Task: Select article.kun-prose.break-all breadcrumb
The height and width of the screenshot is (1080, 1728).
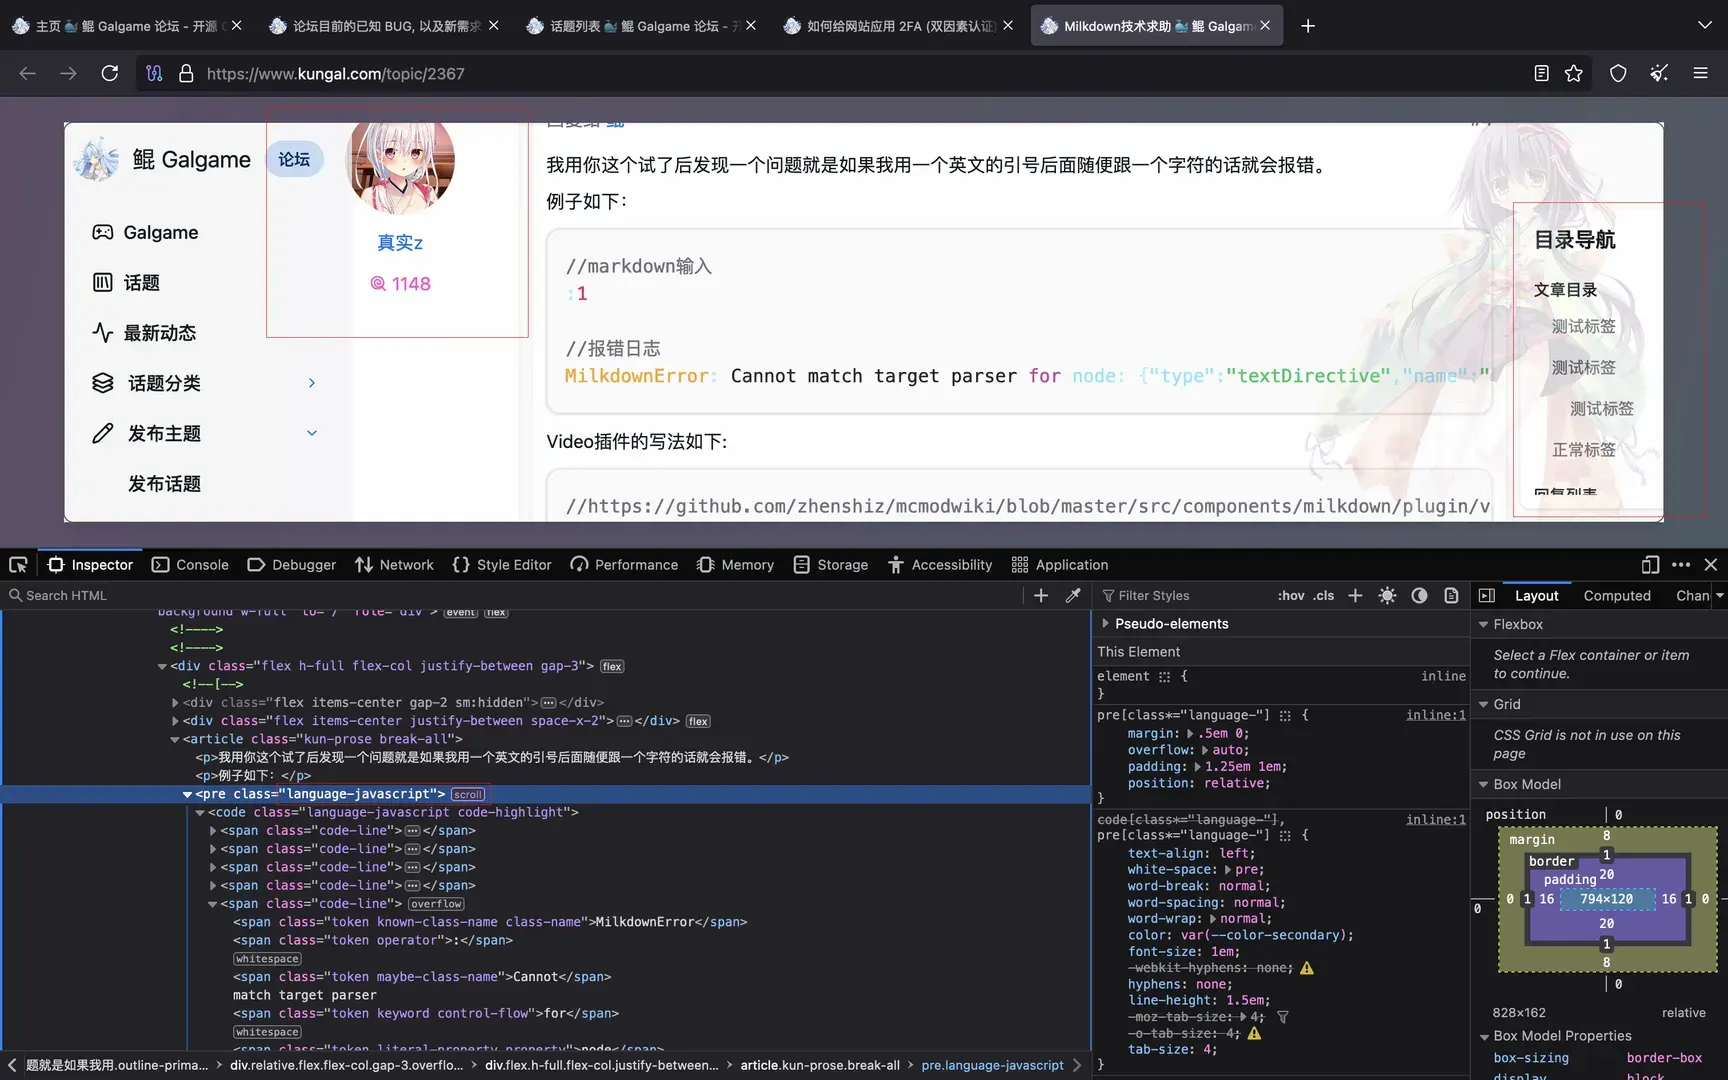Action: (x=820, y=1065)
